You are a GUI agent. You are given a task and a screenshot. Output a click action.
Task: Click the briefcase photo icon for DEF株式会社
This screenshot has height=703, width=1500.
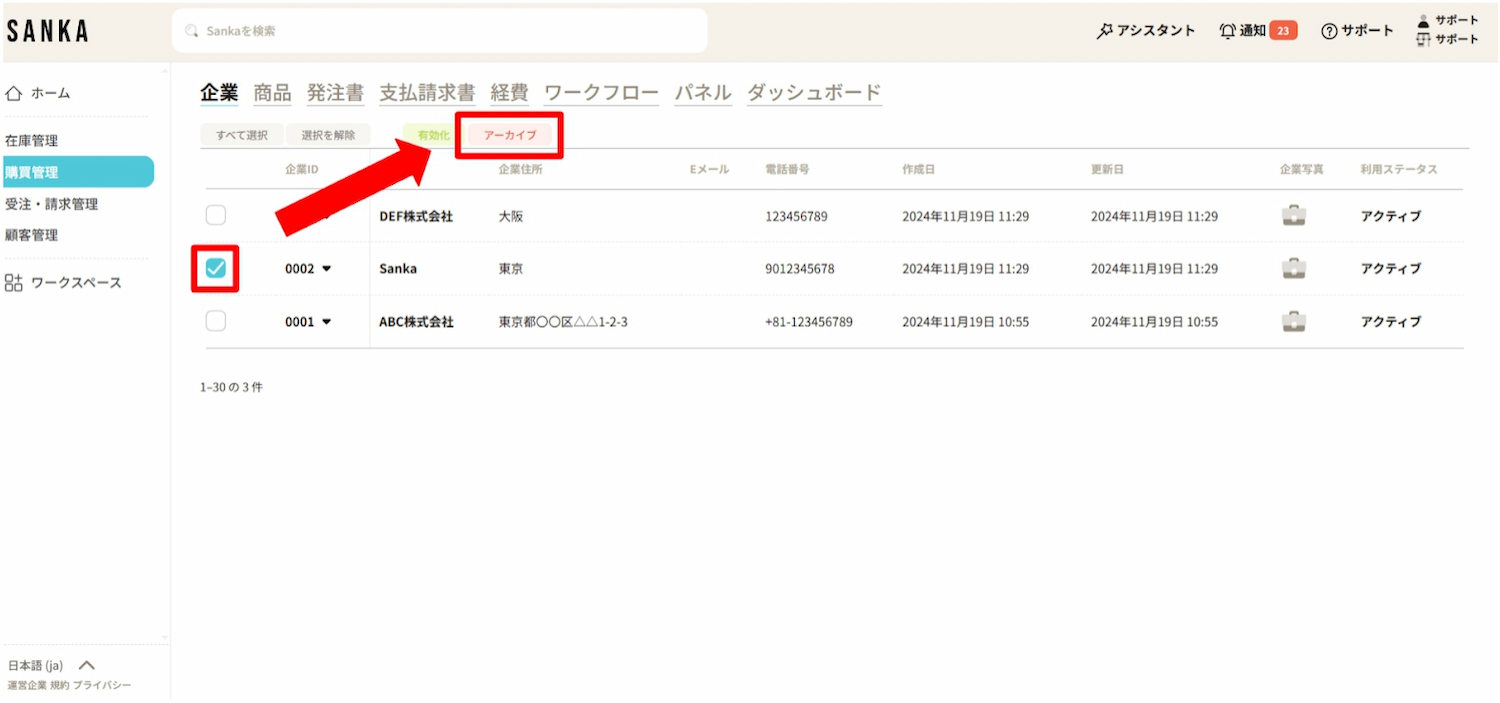[1293, 216]
